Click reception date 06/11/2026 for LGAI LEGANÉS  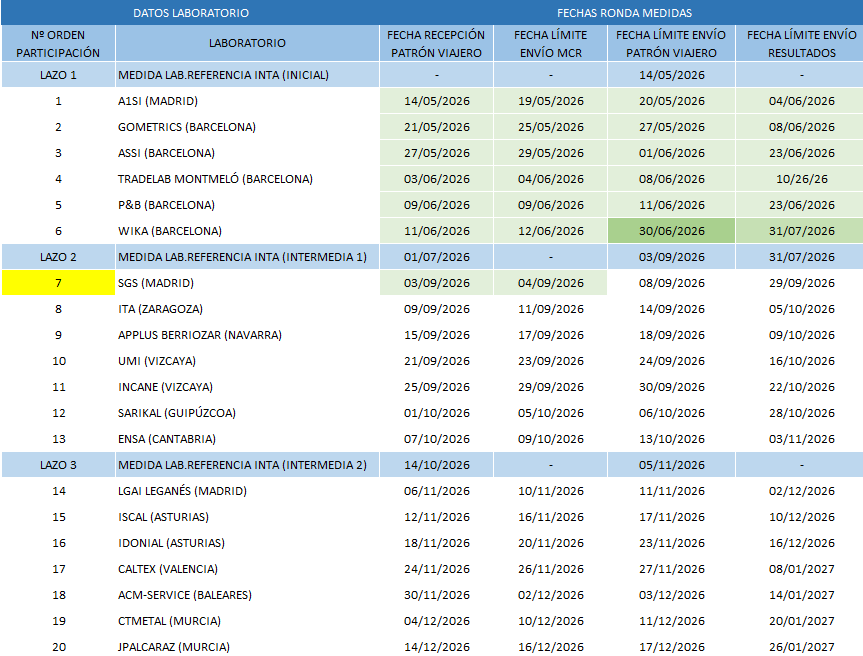[436, 491]
